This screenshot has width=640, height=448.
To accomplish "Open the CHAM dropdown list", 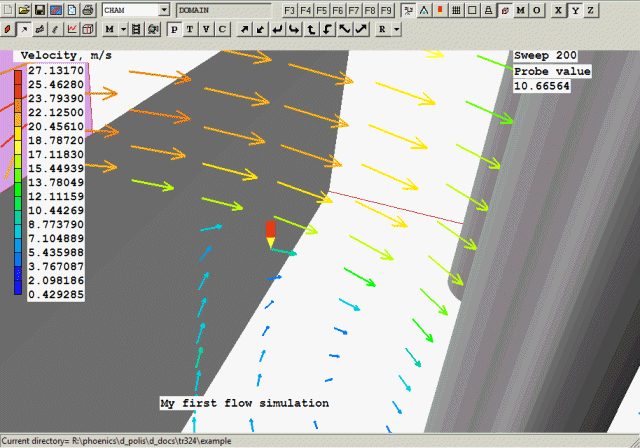I will click(163, 9).
